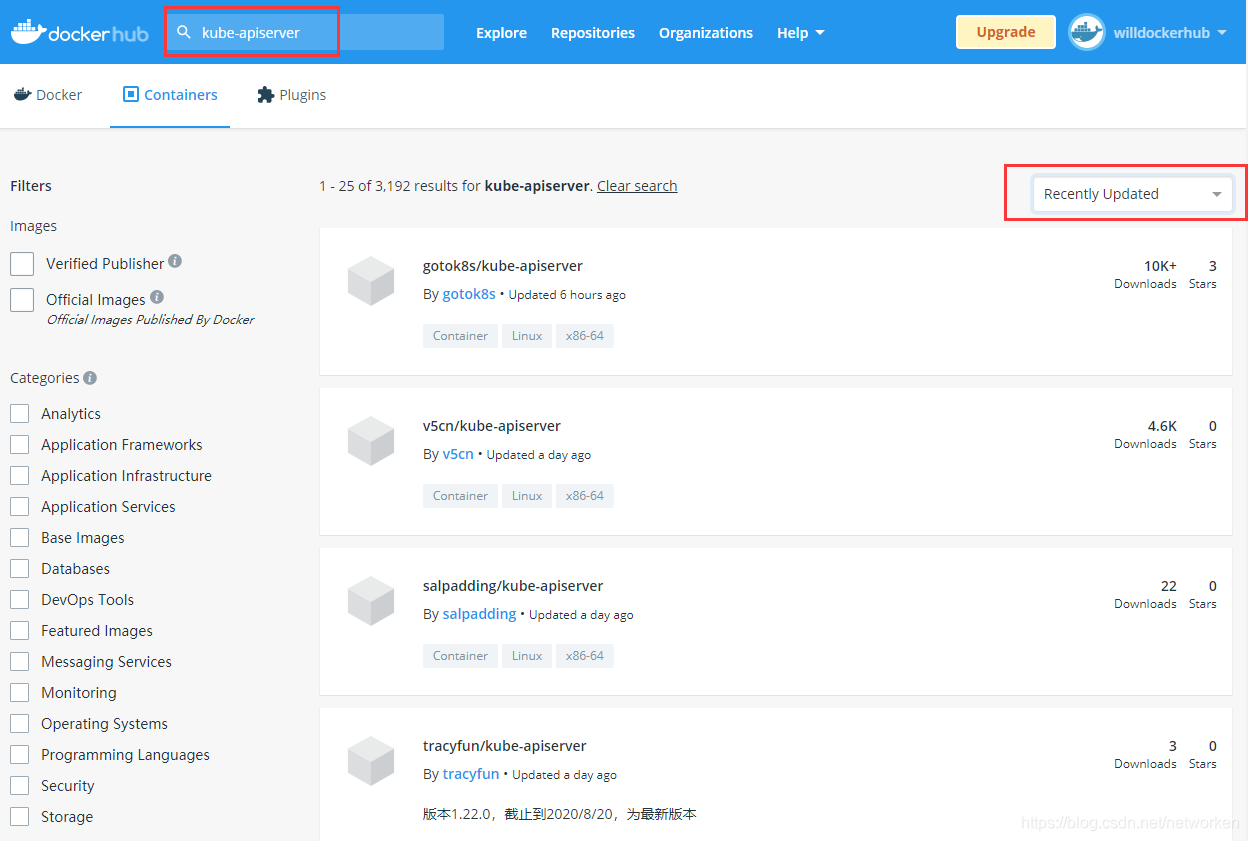Open the salpadding/kube-apiserver repository title
The width and height of the screenshot is (1248, 841).
[513, 586]
